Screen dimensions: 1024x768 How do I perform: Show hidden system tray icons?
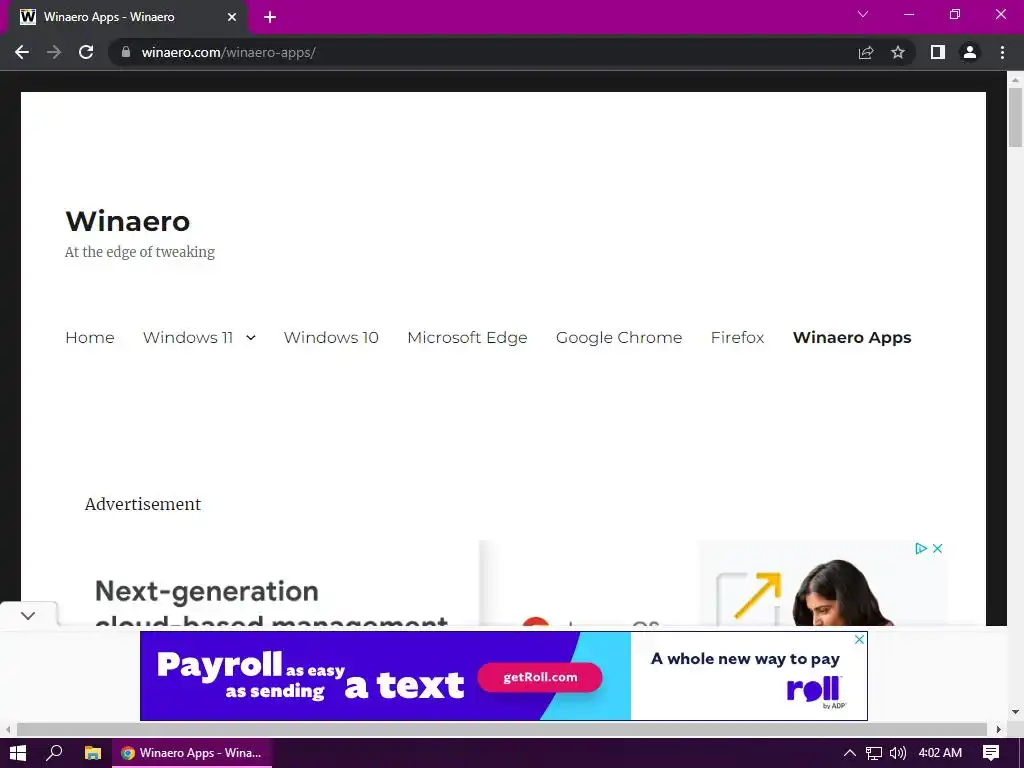850,753
